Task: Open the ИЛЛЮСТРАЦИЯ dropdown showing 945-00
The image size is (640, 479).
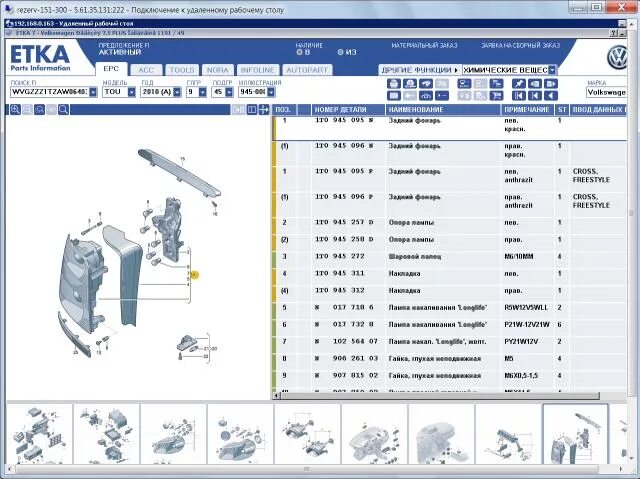Action: pyautogui.click(x=271, y=92)
